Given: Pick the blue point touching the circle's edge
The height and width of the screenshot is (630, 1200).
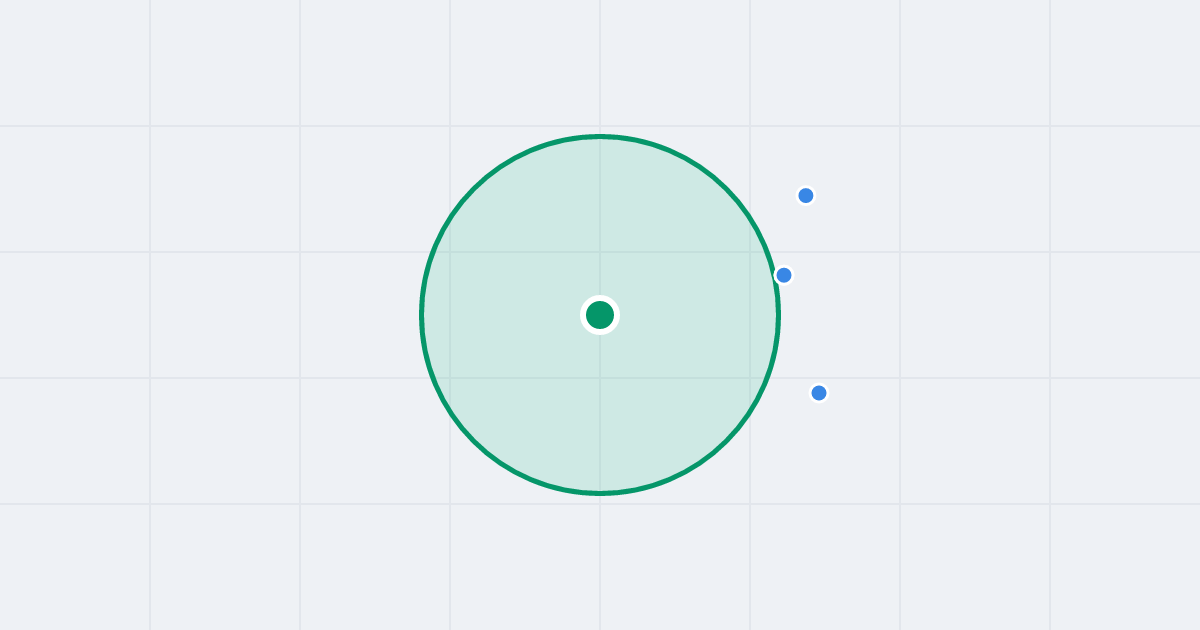Looking at the screenshot, I should coord(784,275).
